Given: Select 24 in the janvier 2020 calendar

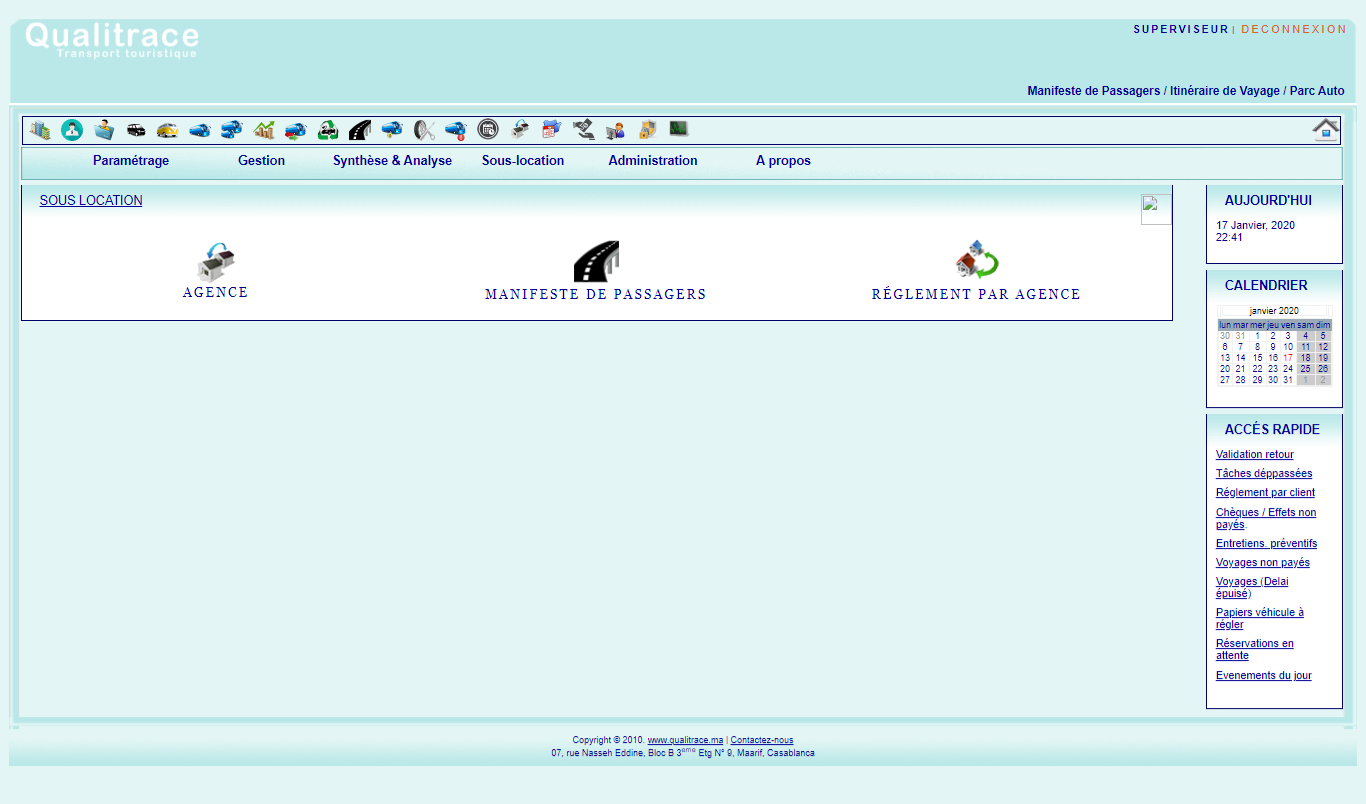Looking at the screenshot, I should pyautogui.click(x=1288, y=369).
